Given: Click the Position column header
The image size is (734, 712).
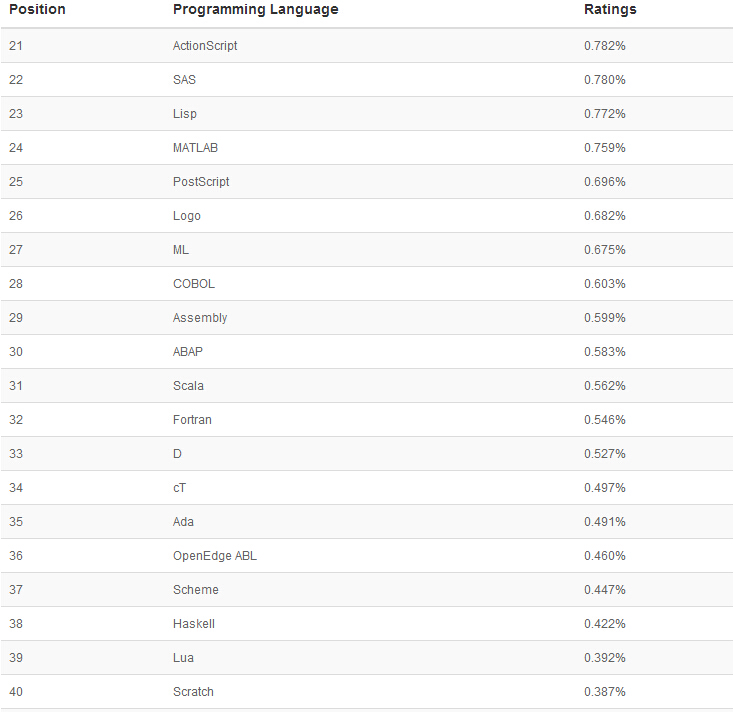Looking at the screenshot, I should coord(37,10).
